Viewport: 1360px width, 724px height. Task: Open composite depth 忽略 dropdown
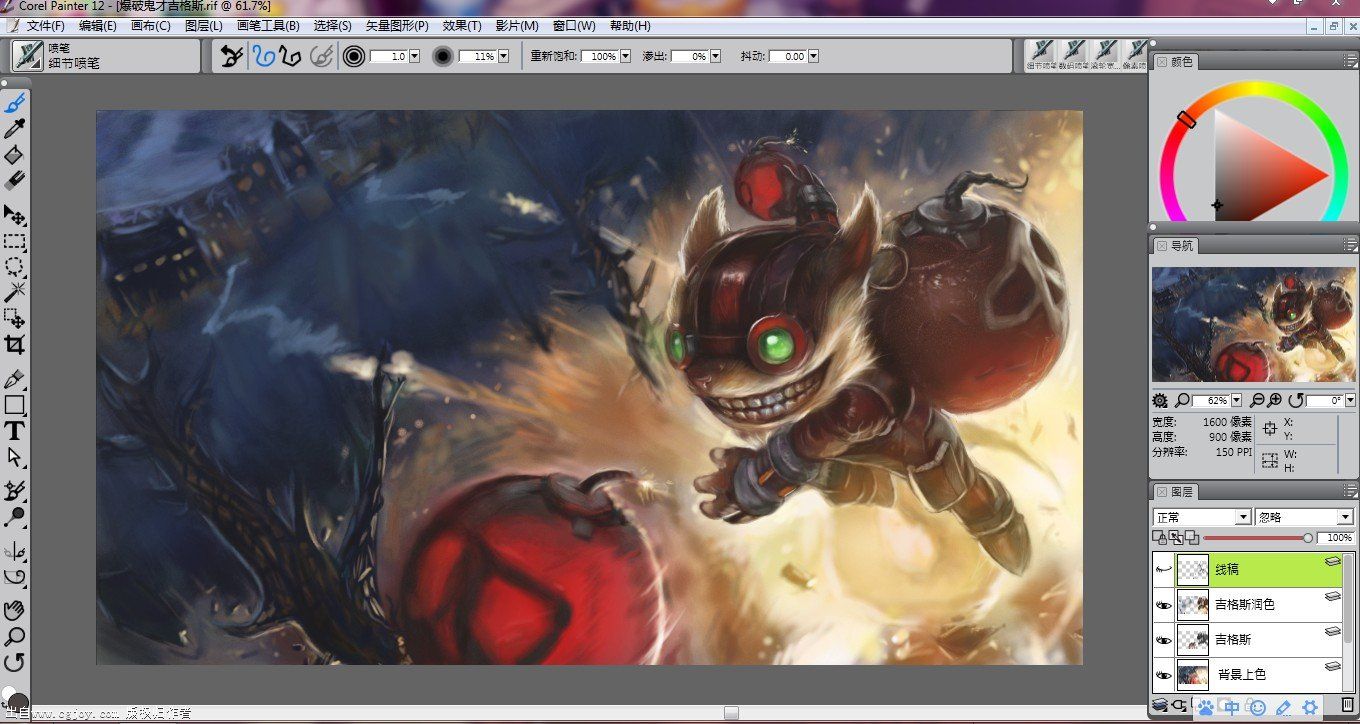pos(1346,517)
